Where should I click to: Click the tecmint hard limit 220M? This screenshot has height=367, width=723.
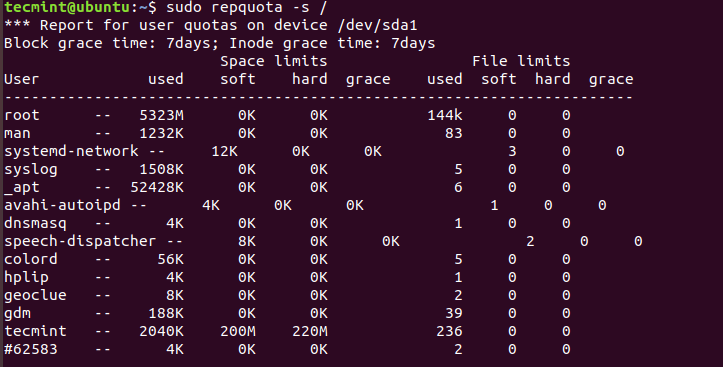(x=310, y=331)
